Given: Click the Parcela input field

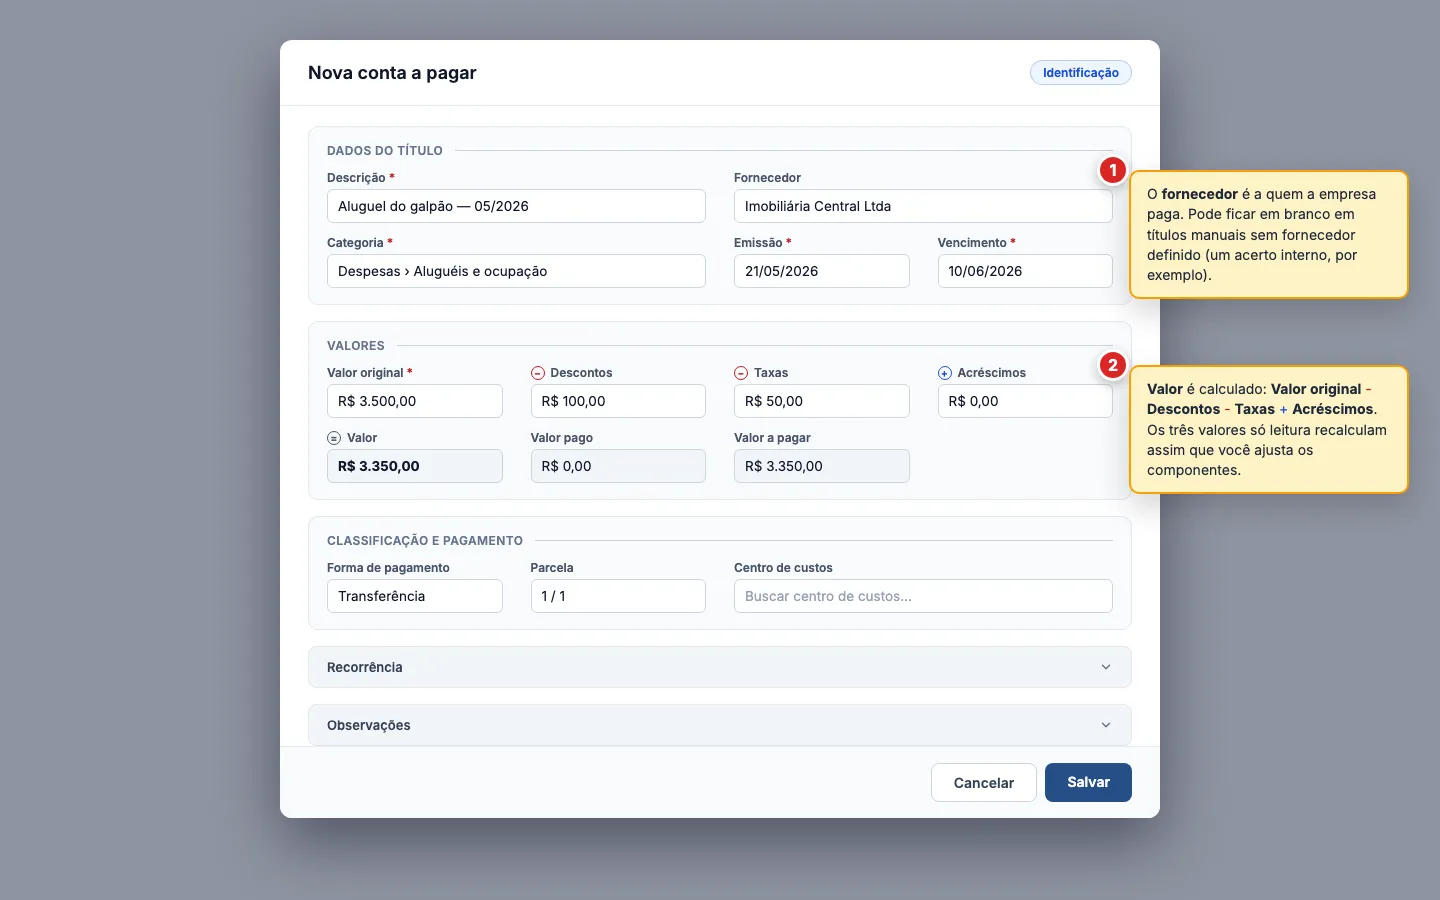Looking at the screenshot, I should [x=618, y=596].
